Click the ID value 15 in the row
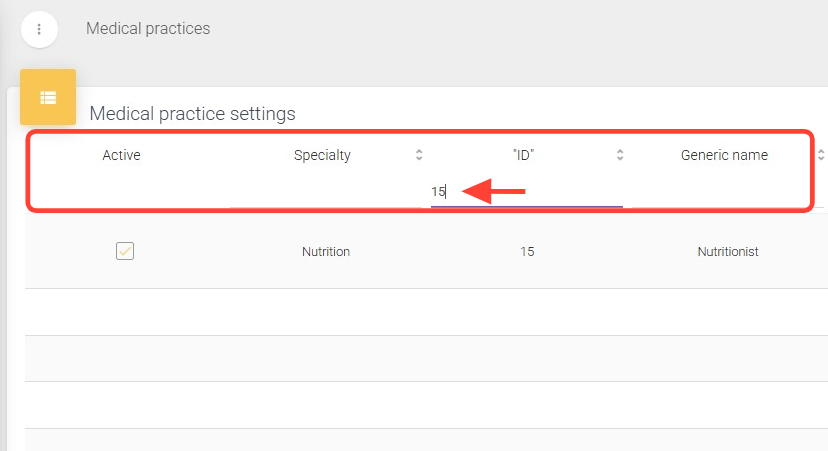This screenshot has width=828, height=451. (x=527, y=252)
